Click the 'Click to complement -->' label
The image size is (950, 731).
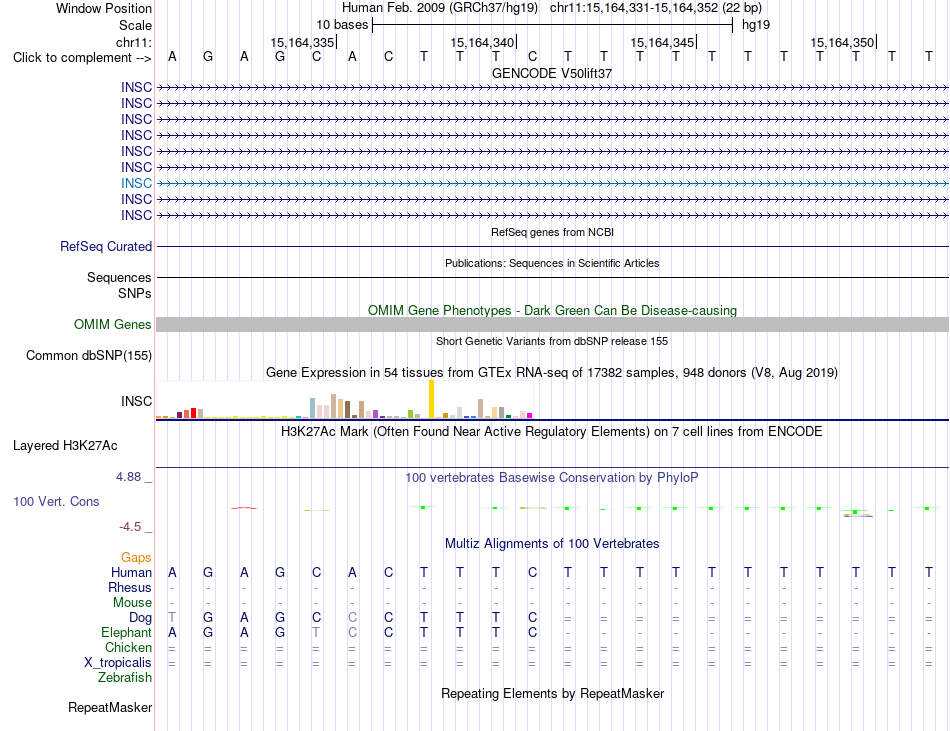(82, 58)
